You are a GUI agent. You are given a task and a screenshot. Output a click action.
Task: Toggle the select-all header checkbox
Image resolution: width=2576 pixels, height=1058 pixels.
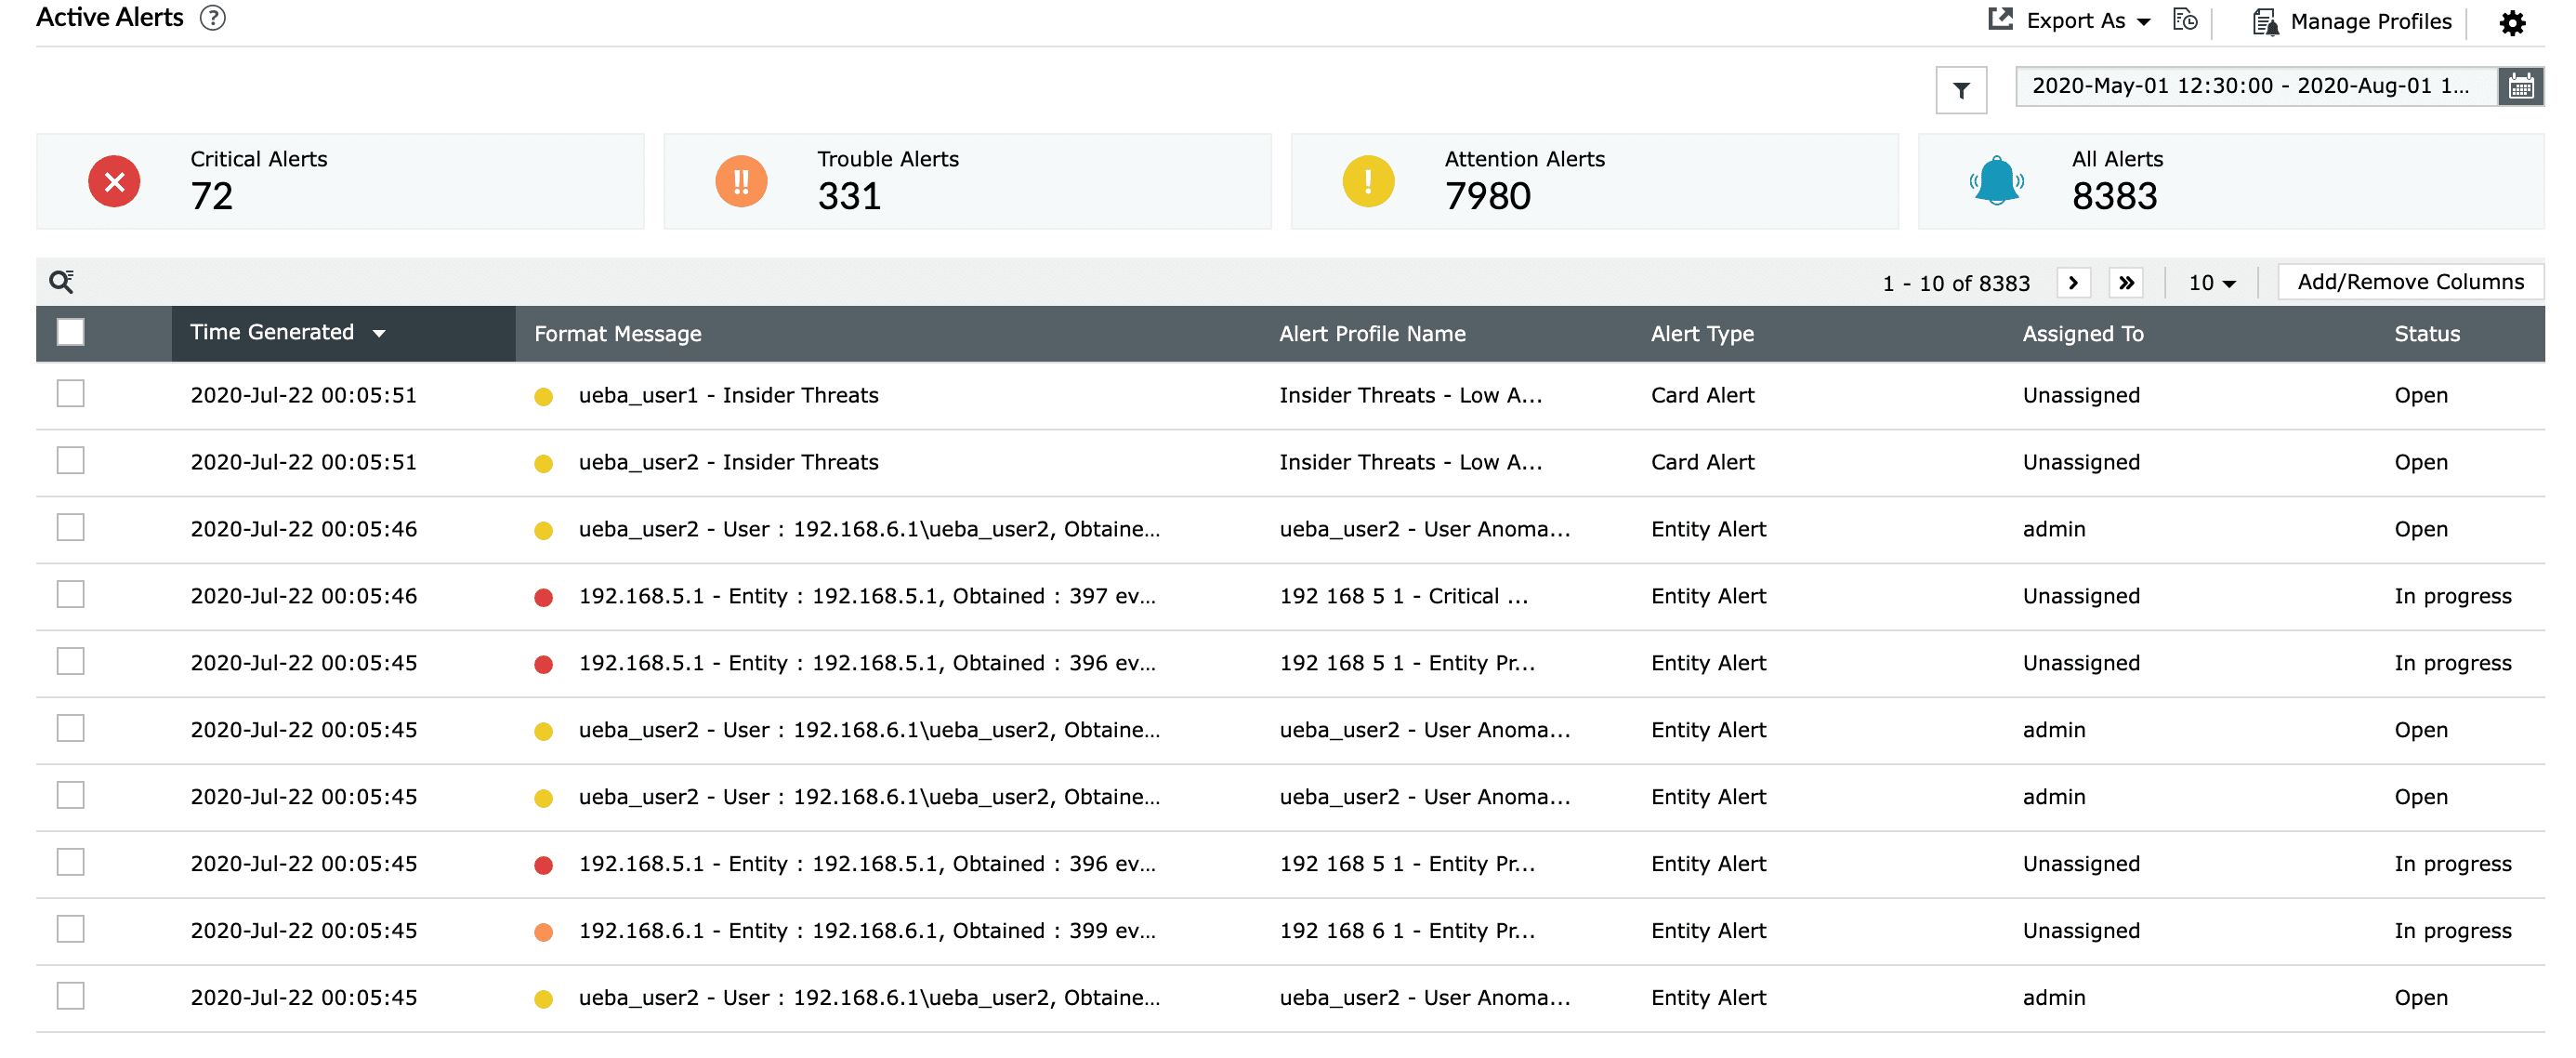[70, 332]
